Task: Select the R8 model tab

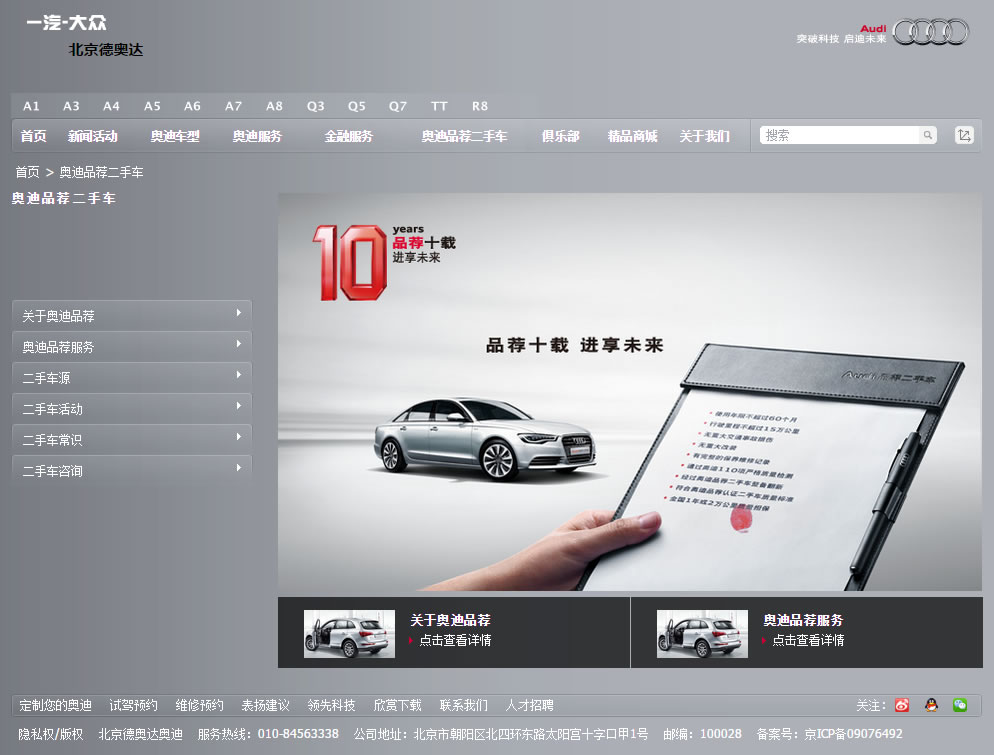Action: (x=480, y=106)
